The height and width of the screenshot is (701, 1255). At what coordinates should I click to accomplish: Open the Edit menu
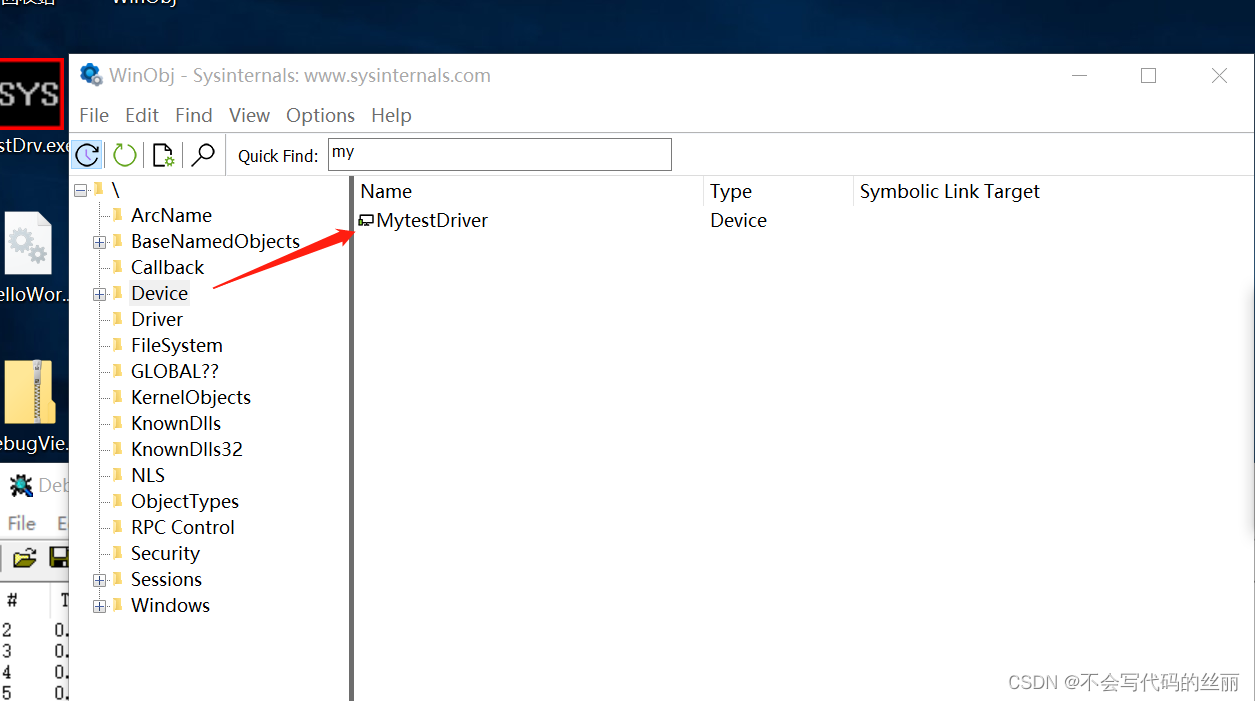coord(142,115)
